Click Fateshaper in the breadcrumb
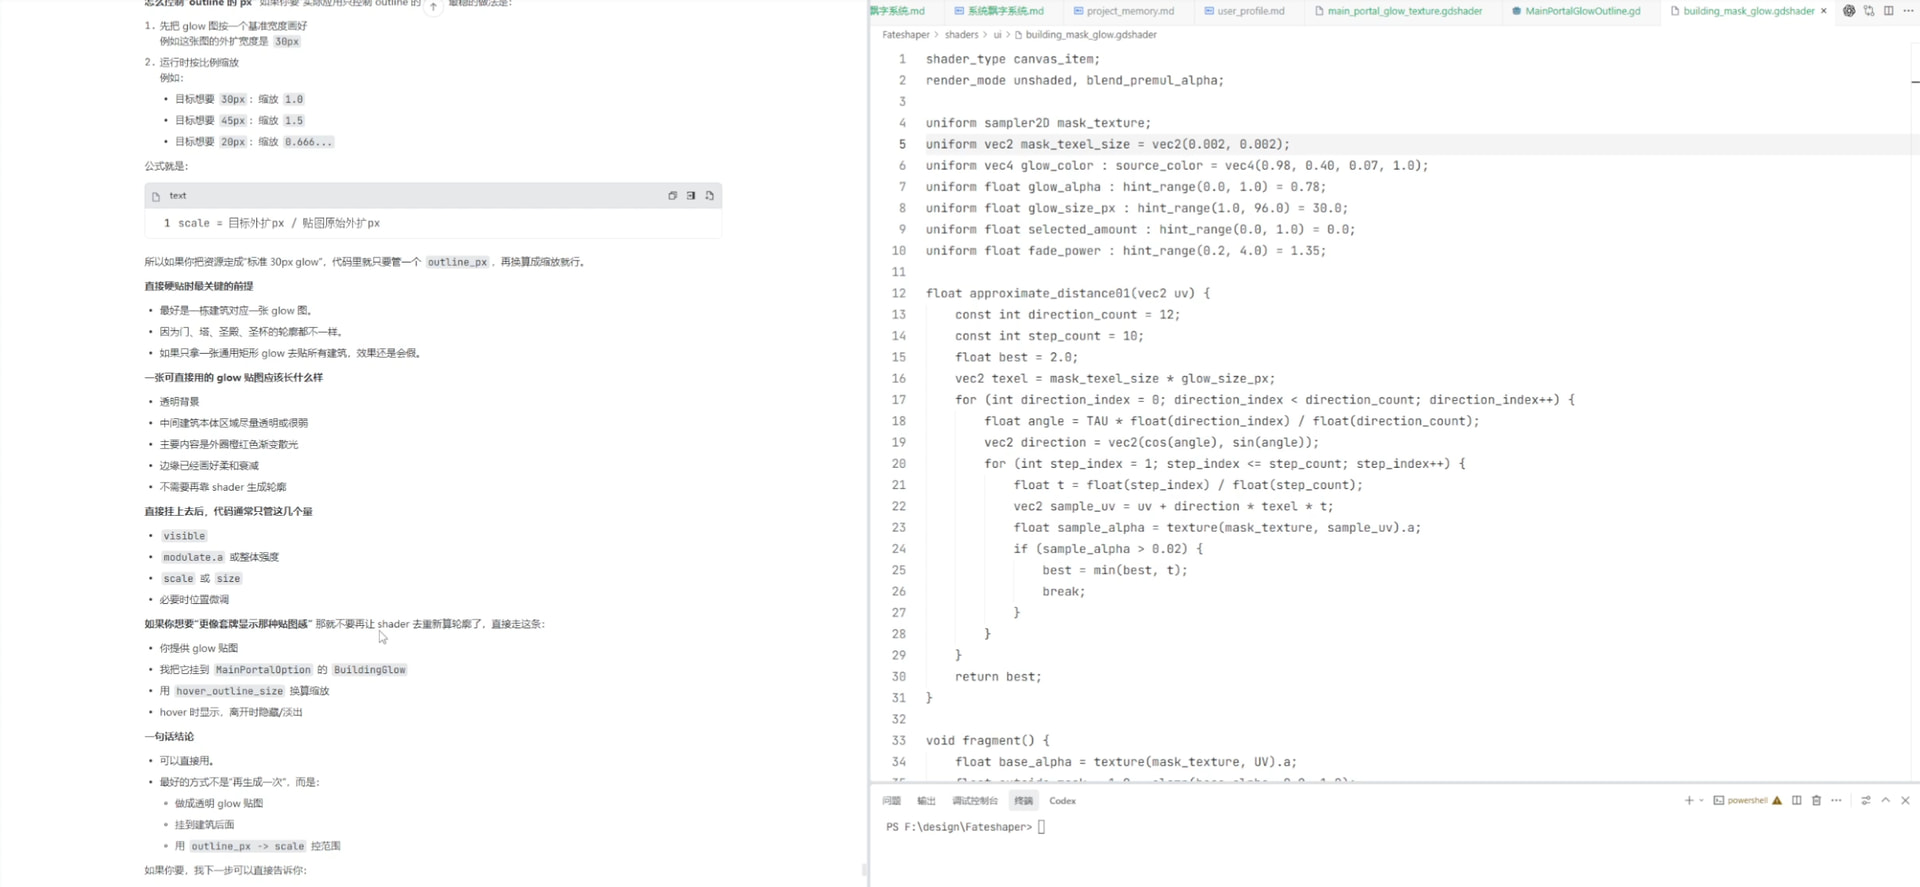This screenshot has width=1920, height=887. pos(906,35)
